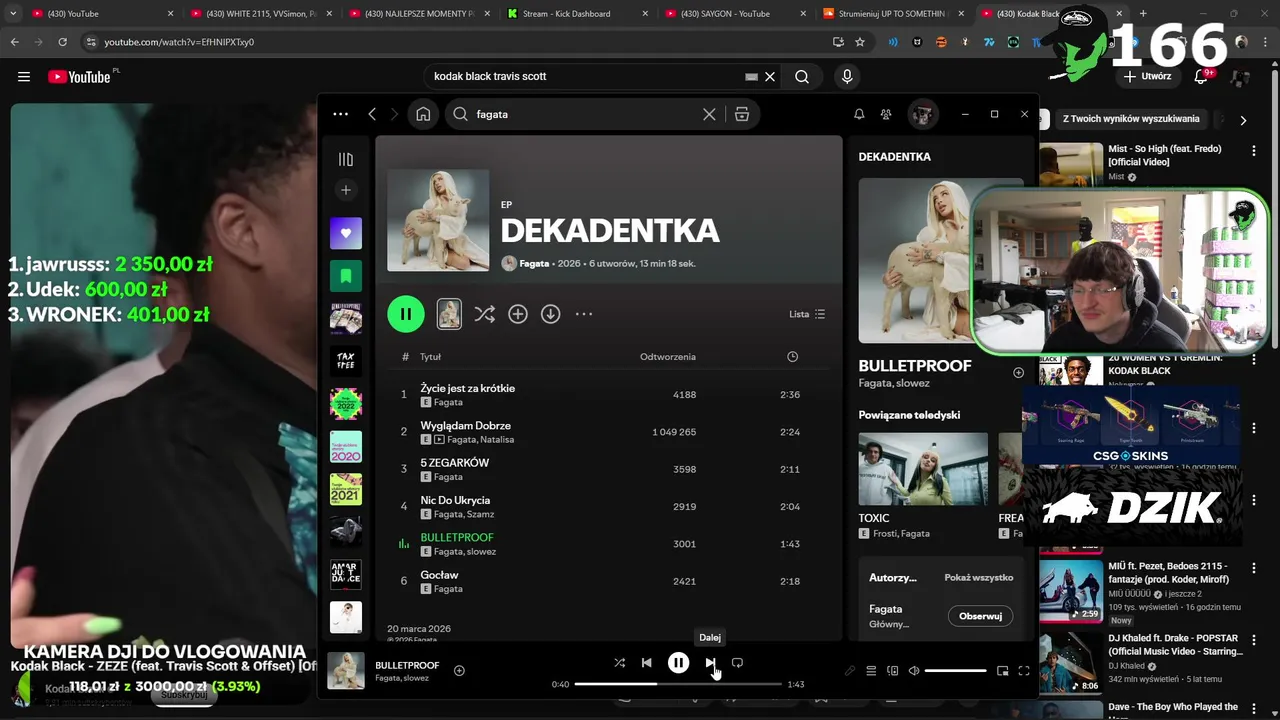Bookmark this page with star icon
Screen dimensions: 1280x720
pyautogui.click(x=860, y=42)
